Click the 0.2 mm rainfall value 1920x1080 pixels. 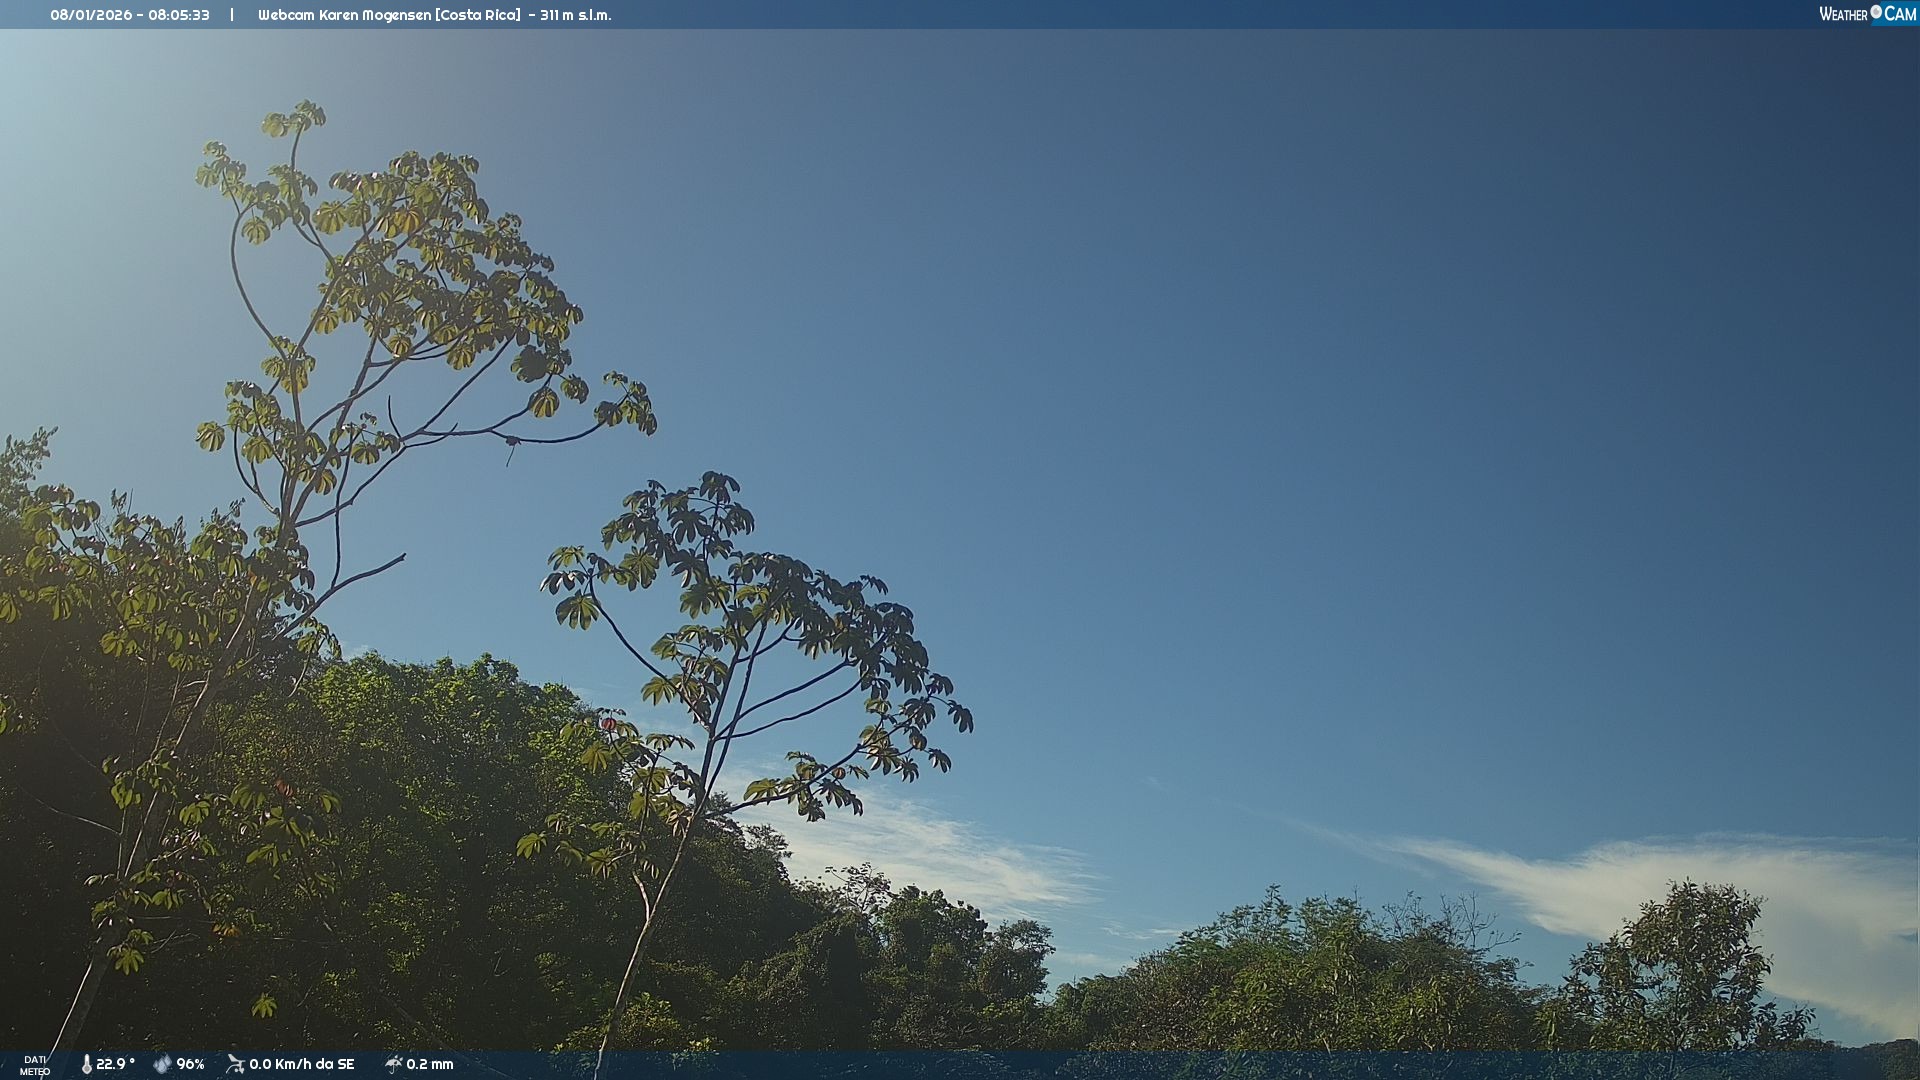pos(430,1064)
